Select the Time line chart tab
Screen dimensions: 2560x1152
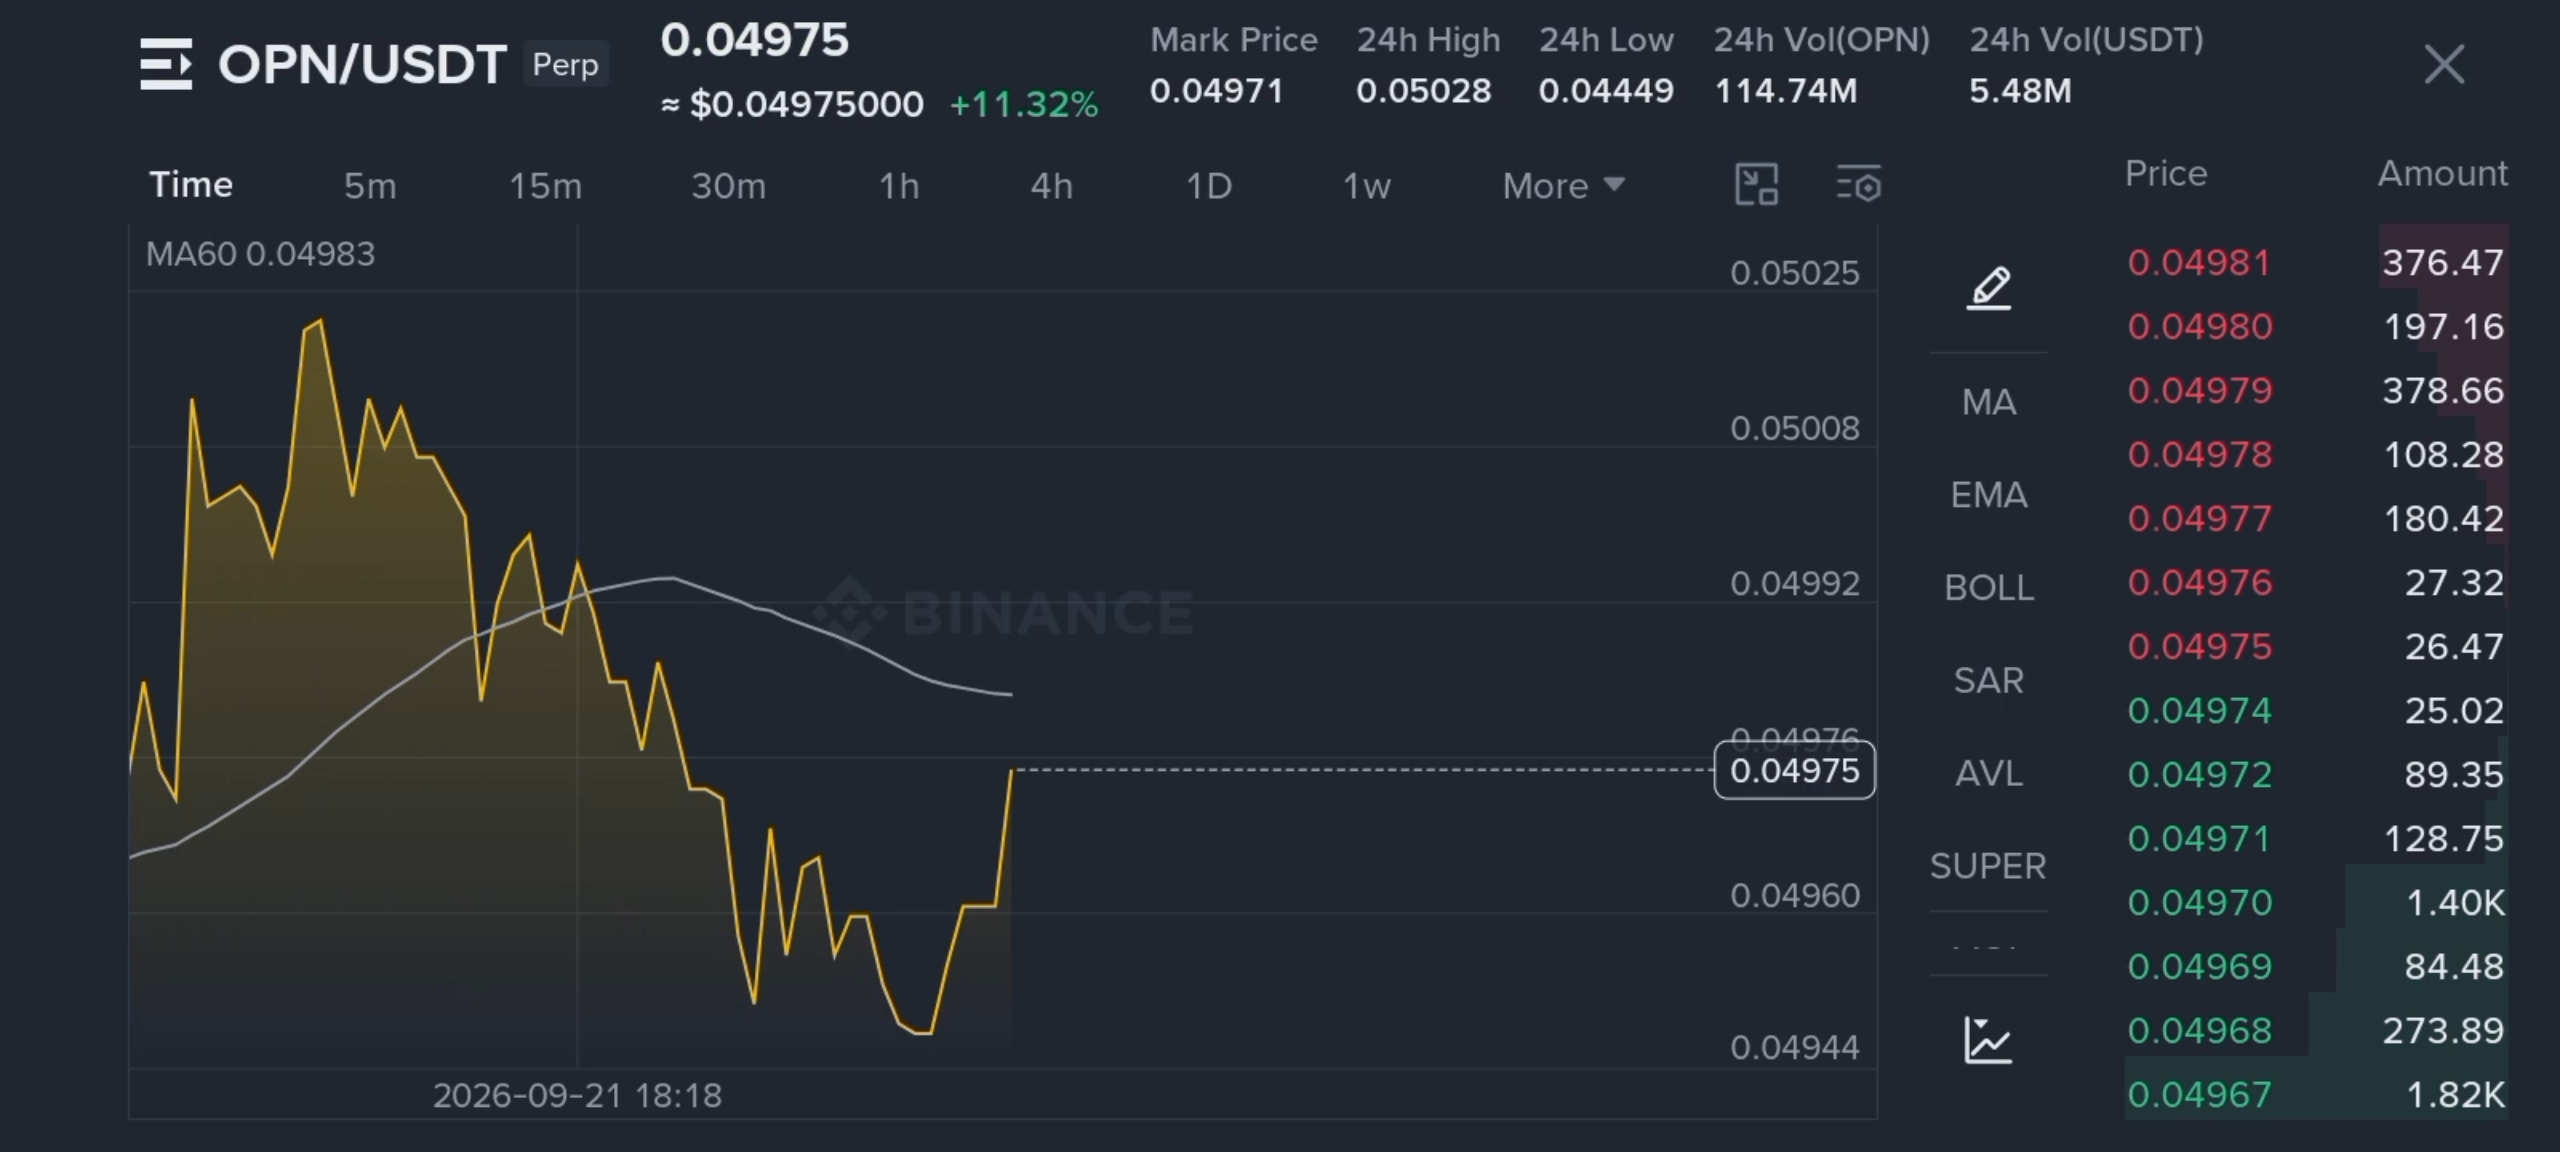(191, 185)
